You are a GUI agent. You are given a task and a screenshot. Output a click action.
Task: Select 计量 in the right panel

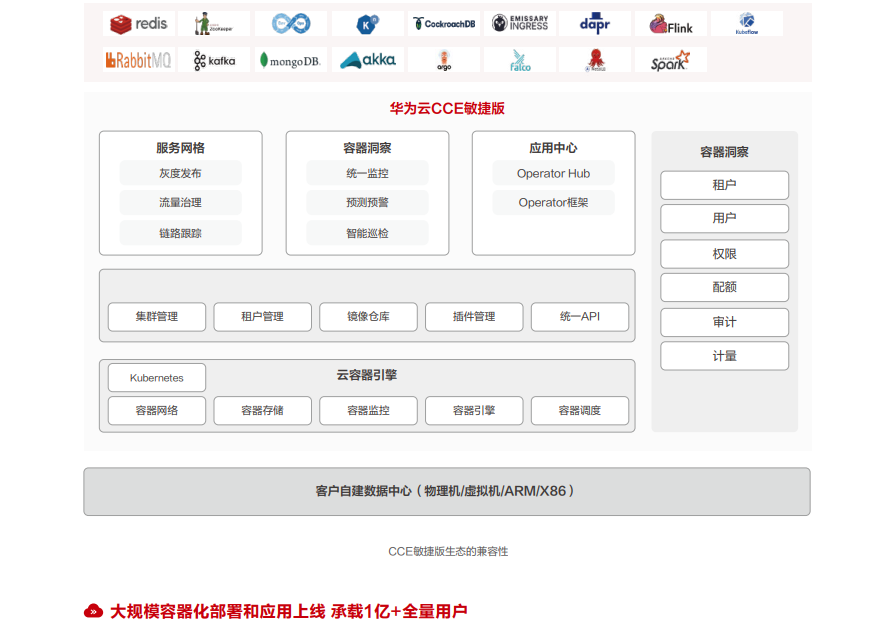point(724,356)
